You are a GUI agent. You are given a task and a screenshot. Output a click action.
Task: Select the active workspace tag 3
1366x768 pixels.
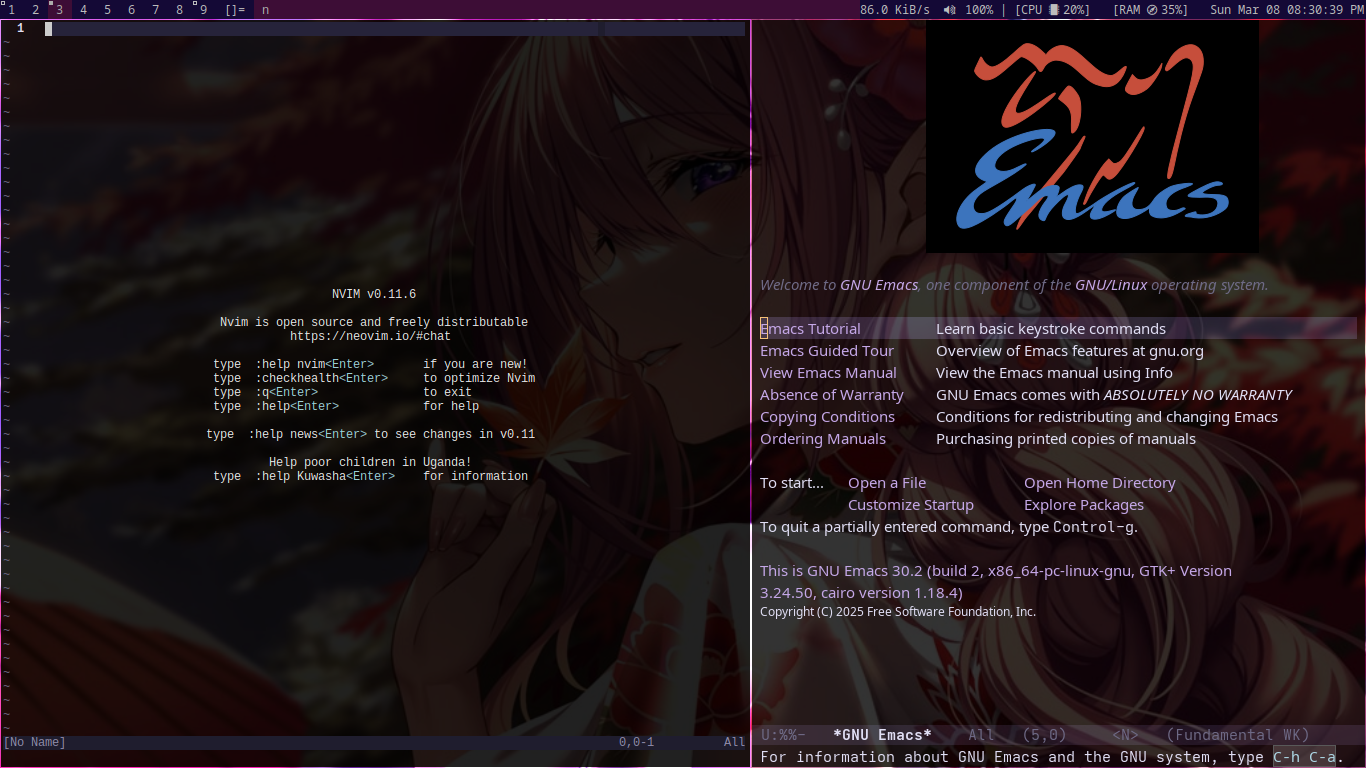pos(60,9)
